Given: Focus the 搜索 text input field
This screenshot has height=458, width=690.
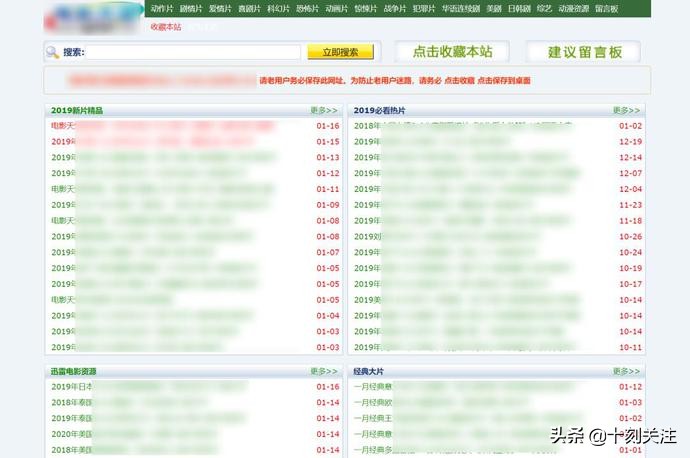Looking at the screenshot, I should 193,52.
